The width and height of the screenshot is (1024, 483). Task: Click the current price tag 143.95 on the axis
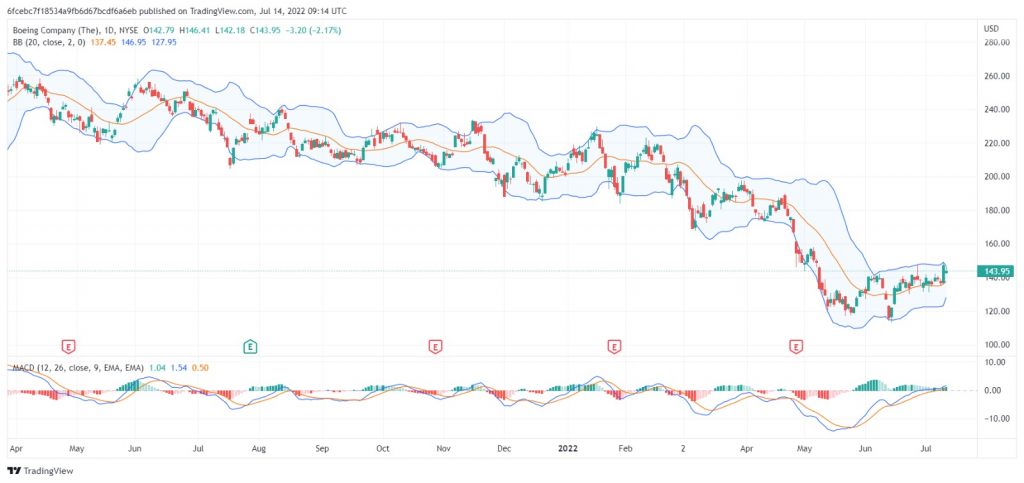(x=994, y=271)
